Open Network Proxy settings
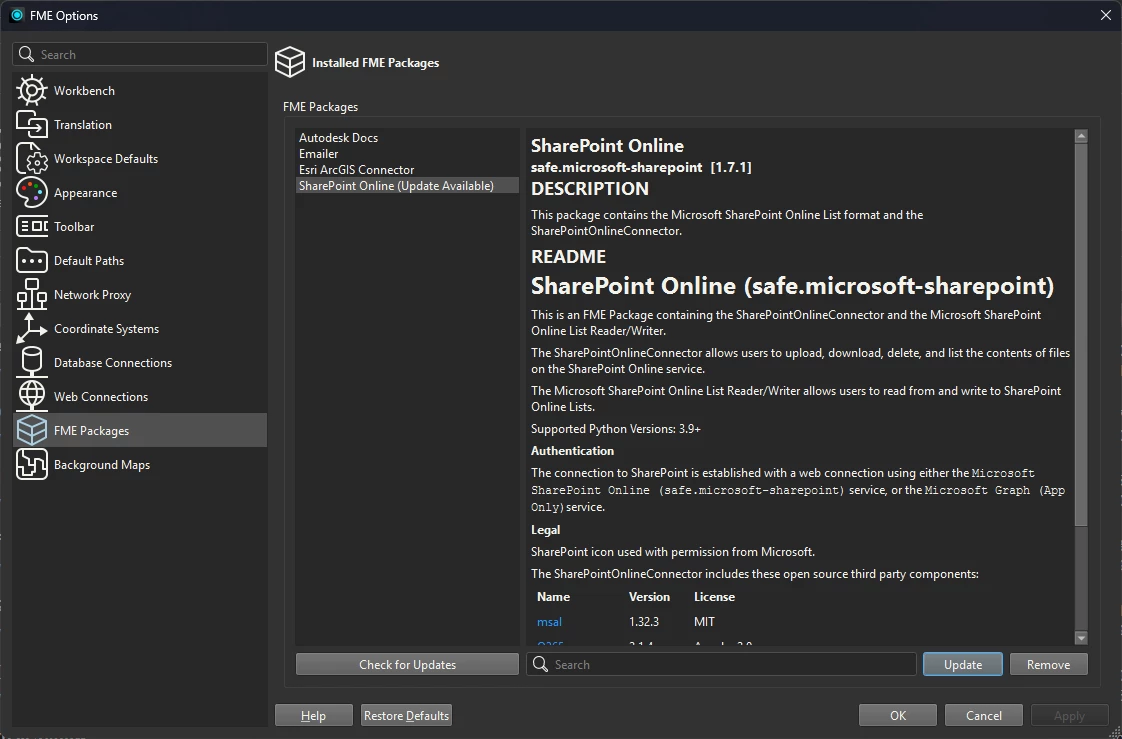The height and width of the screenshot is (739, 1122). (x=140, y=295)
